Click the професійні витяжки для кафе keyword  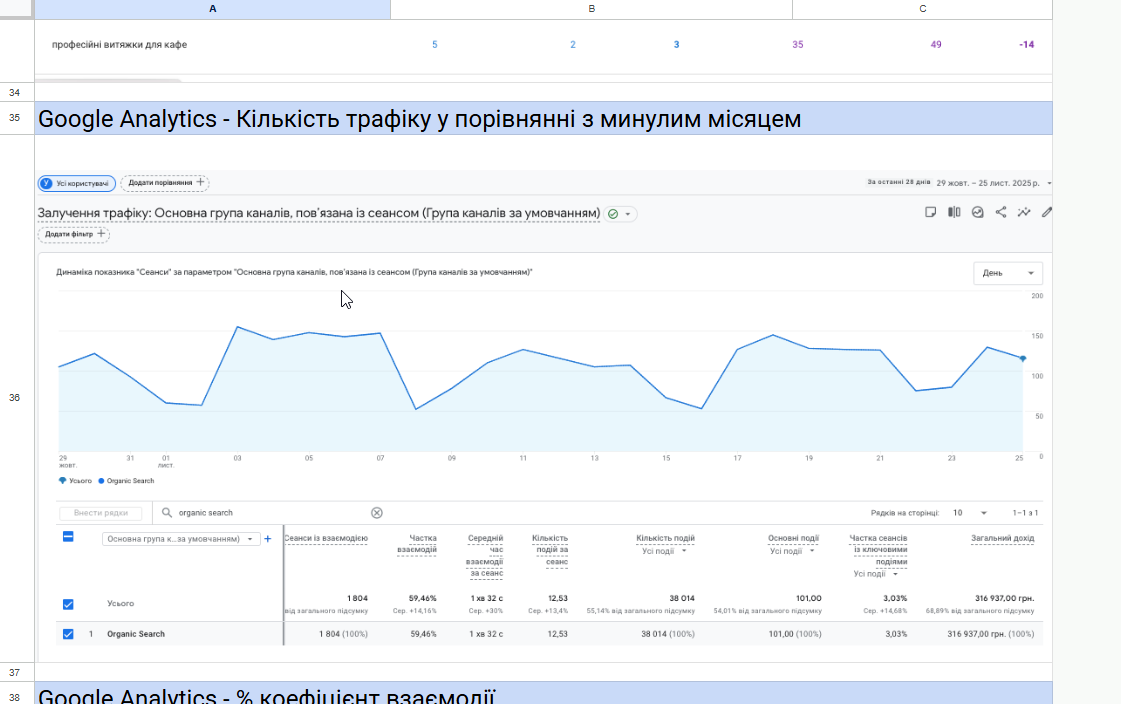click(119, 44)
